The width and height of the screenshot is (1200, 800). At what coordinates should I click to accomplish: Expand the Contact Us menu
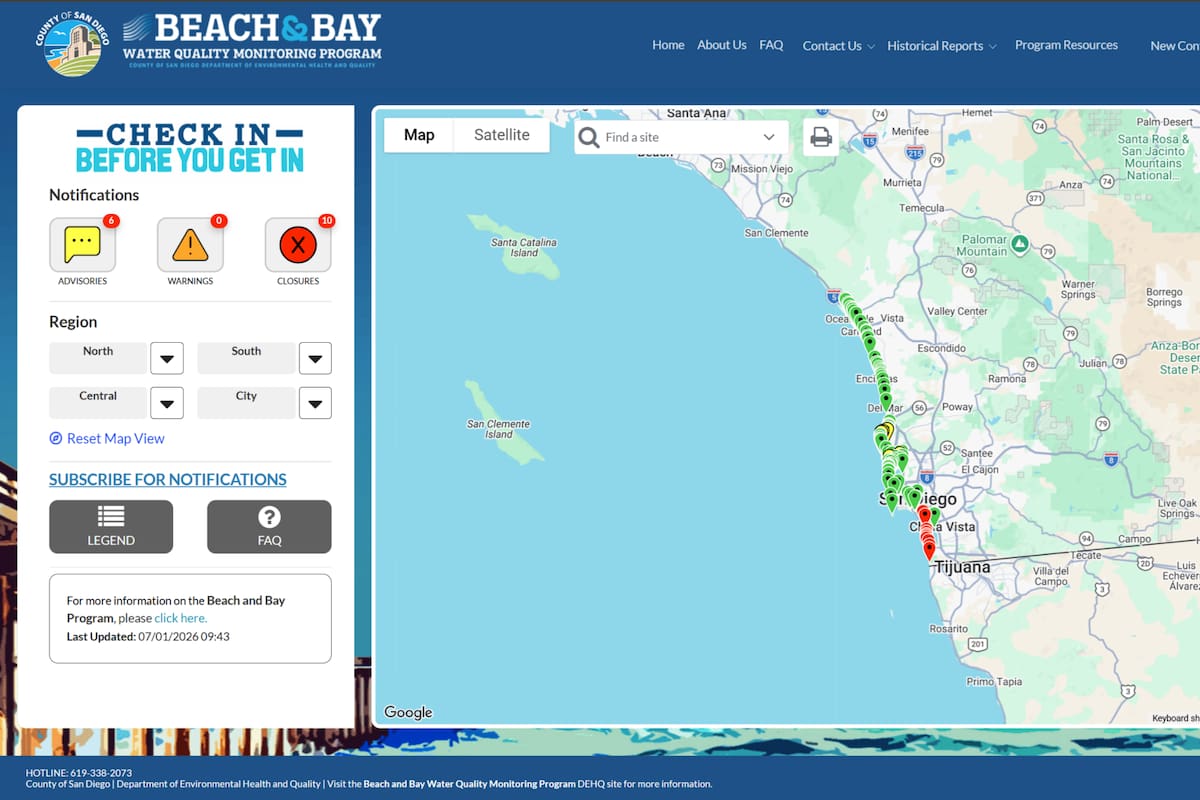838,46
